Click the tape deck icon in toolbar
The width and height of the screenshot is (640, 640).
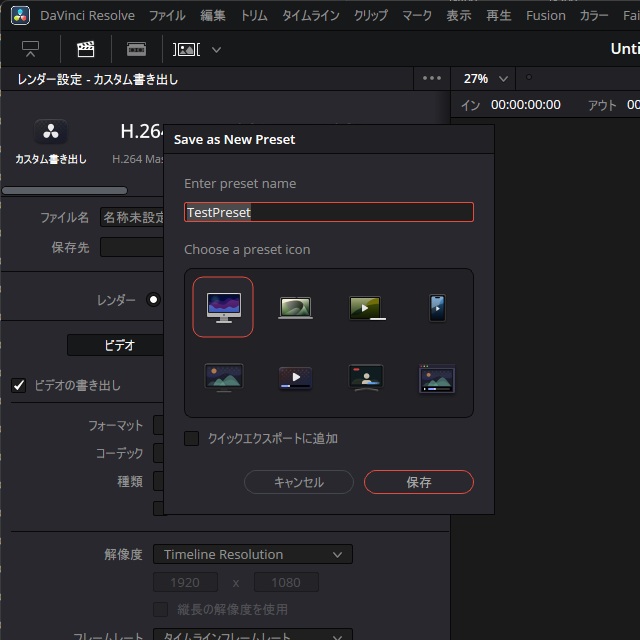pyautogui.click(x=137, y=49)
